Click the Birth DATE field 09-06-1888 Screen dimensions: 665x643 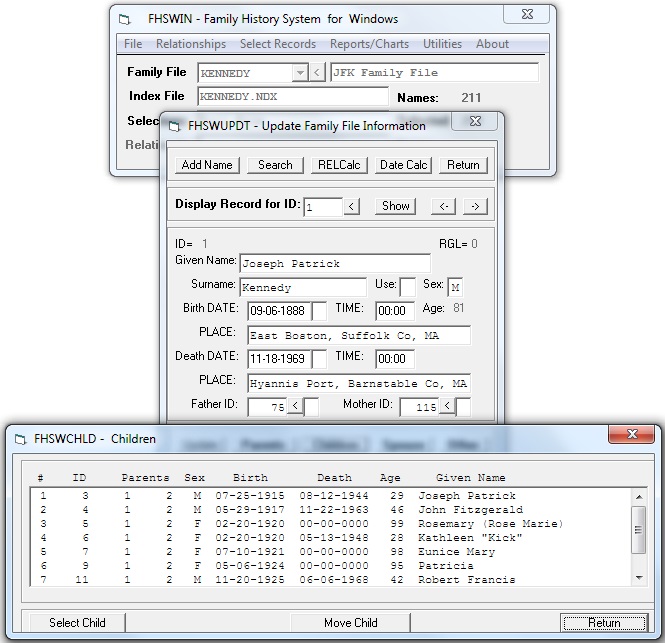279,311
